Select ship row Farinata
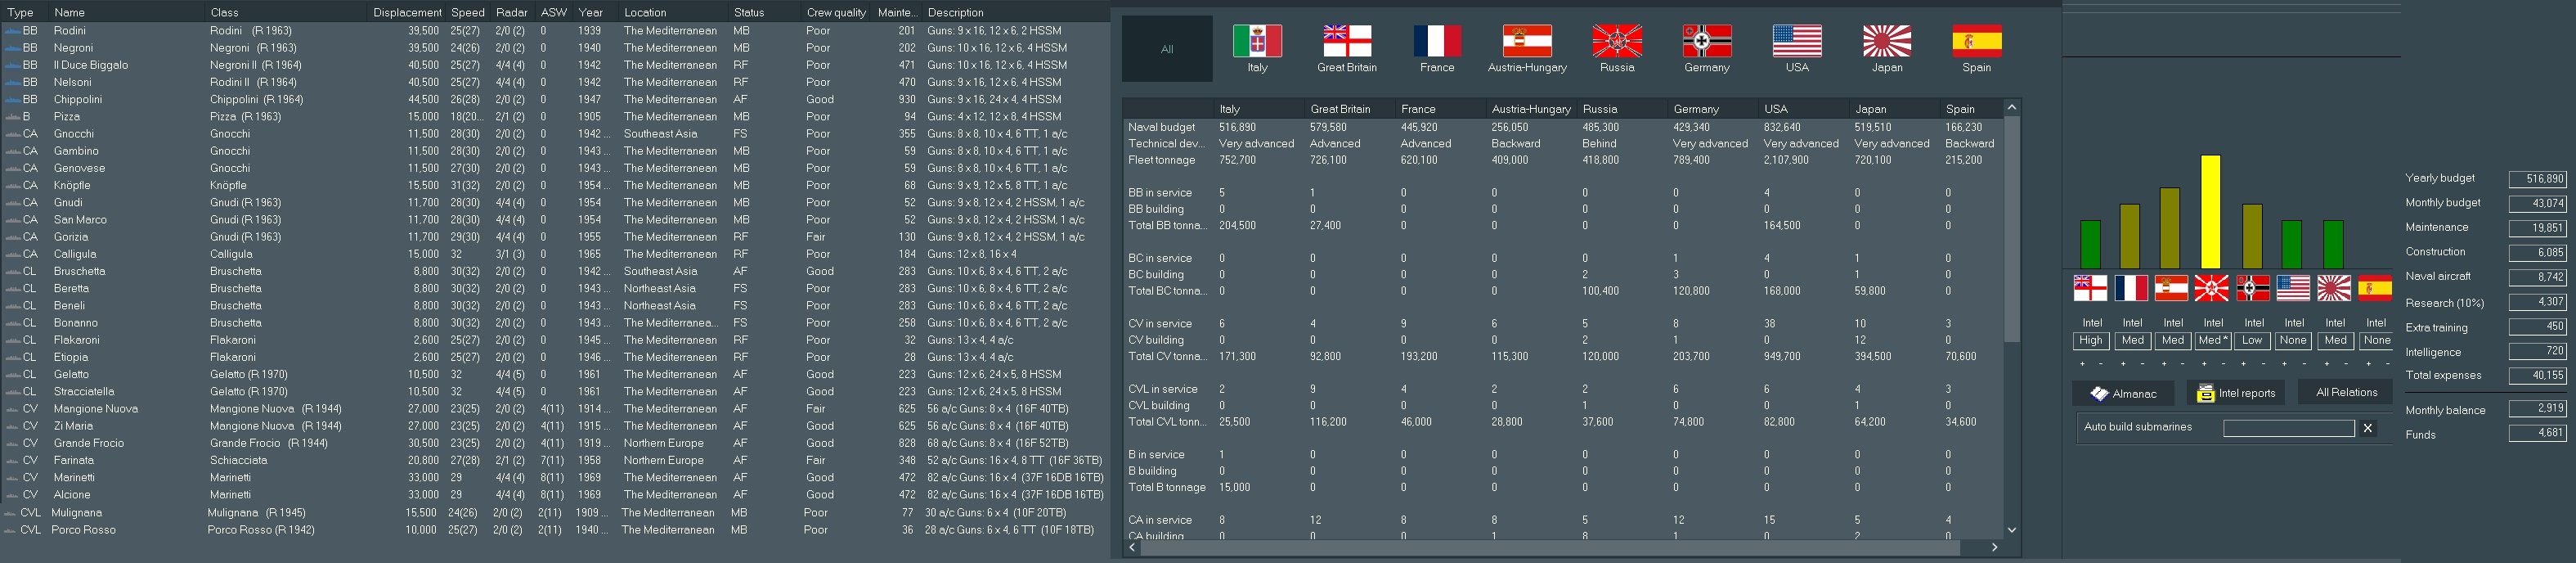This screenshot has width=2576, height=563. point(555,461)
